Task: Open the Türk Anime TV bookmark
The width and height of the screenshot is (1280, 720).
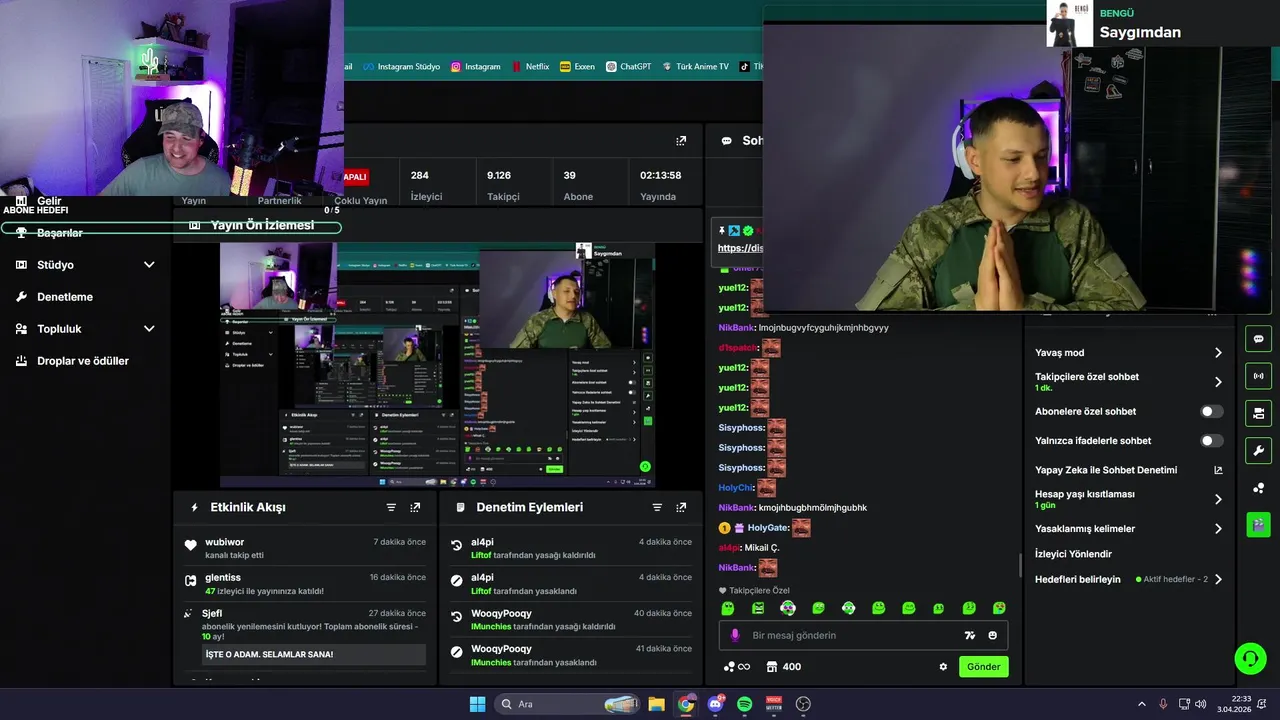Action: coord(695,67)
